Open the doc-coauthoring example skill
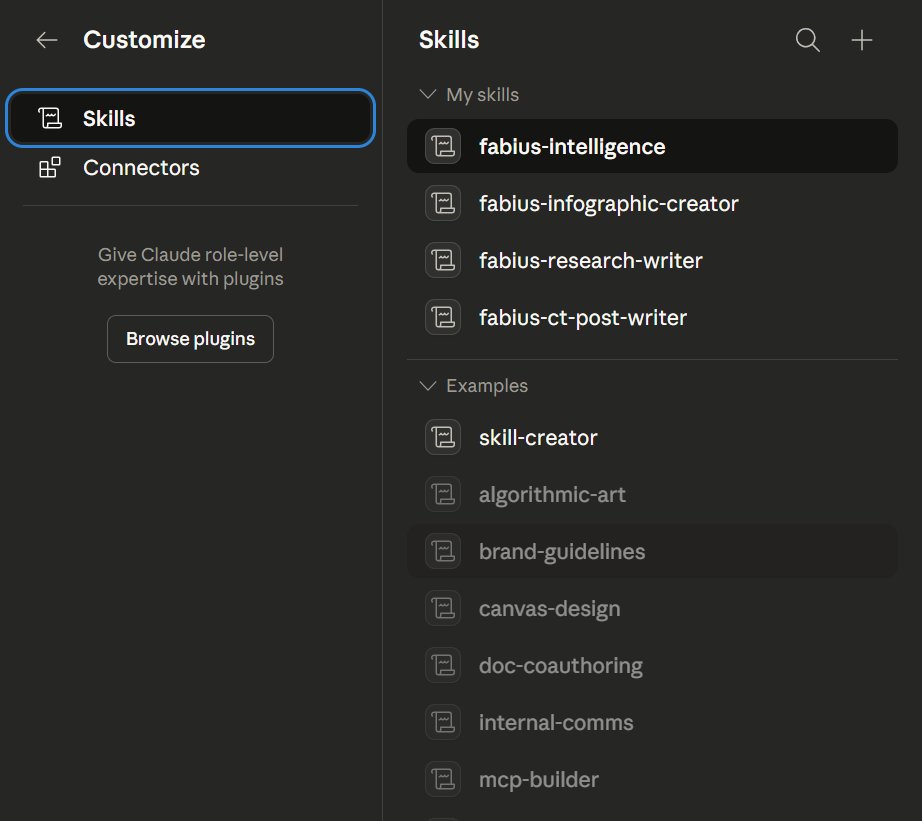Screen dimensions: 922x821 [x=560, y=666]
